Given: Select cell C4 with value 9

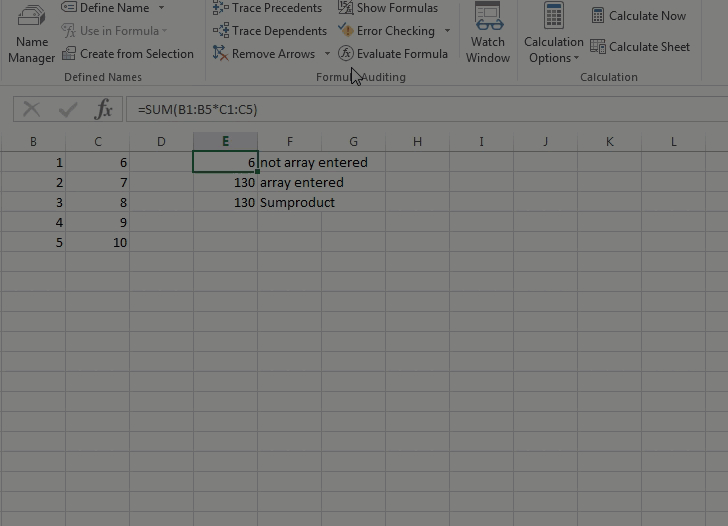Looking at the screenshot, I should [98, 222].
